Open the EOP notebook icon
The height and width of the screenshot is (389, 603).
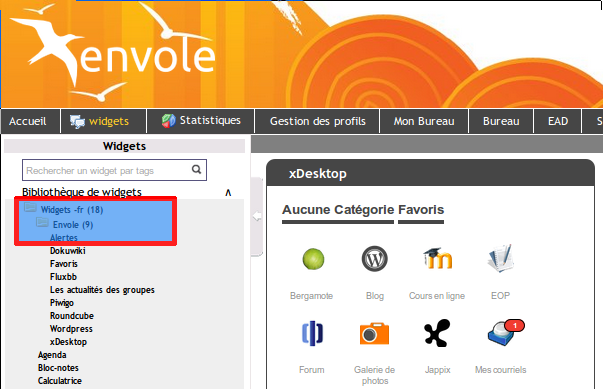pyautogui.click(x=500, y=258)
